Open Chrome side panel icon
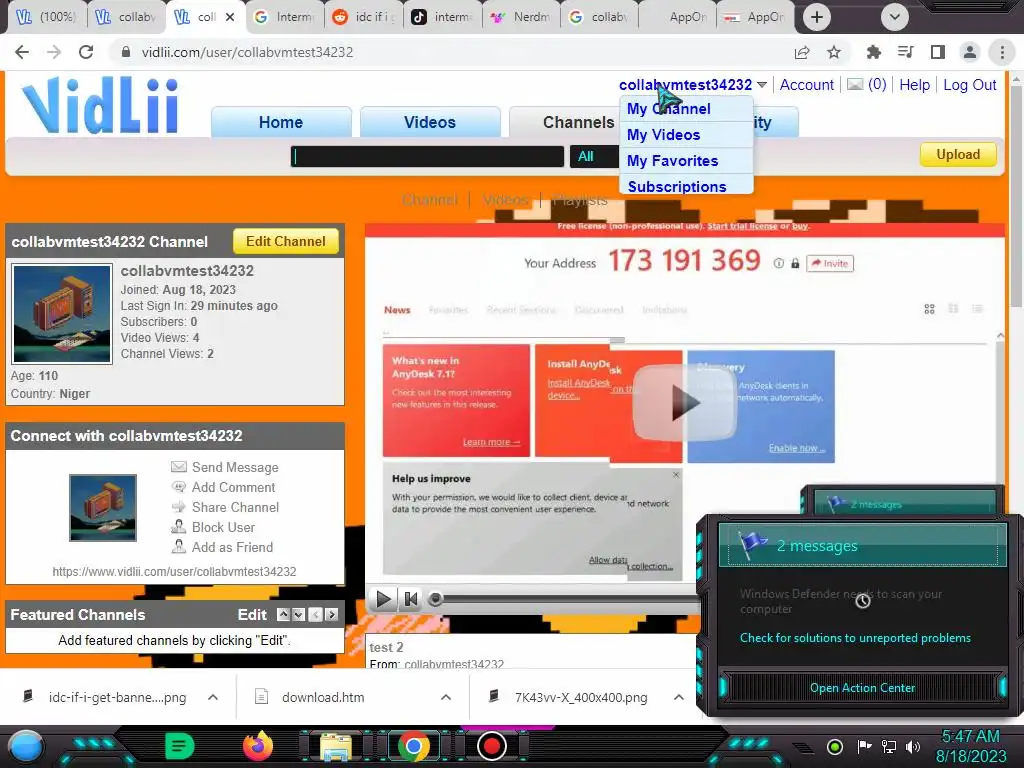The image size is (1024, 768). (x=938, y=52)
